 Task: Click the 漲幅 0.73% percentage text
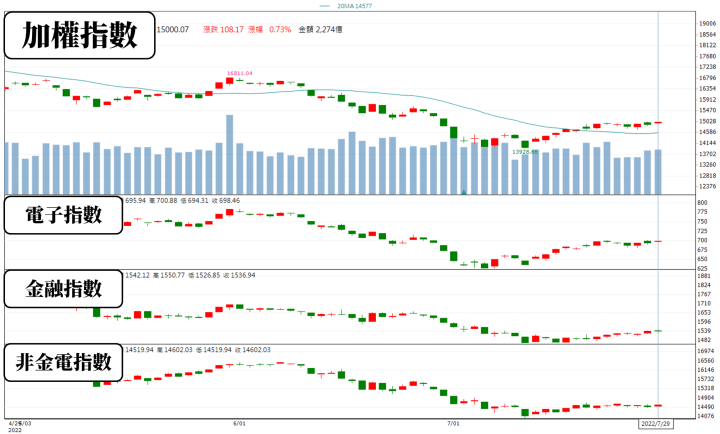click(279, 29)
